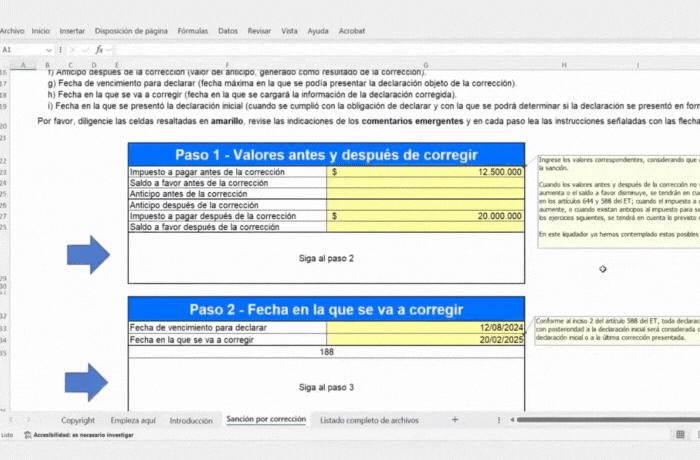700x460 pixels.
Task: Select column F header
Action: point(227,65)
